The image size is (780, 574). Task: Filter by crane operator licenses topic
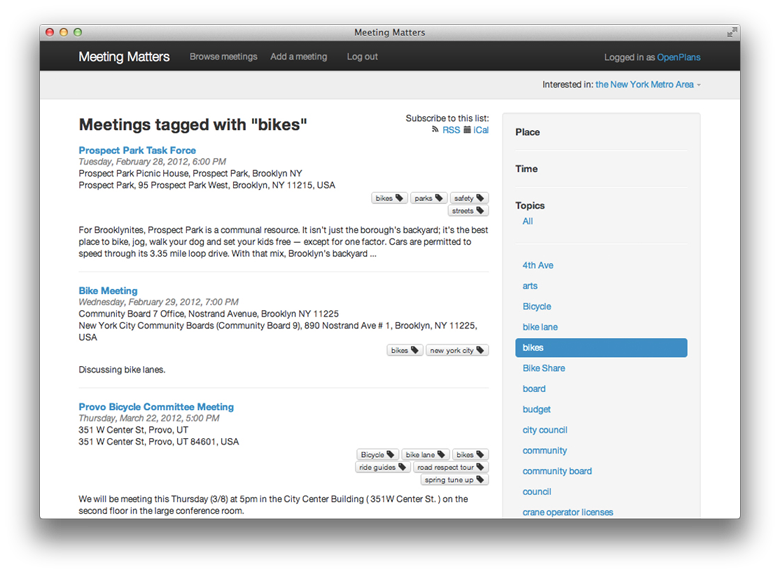click(568, 512)
